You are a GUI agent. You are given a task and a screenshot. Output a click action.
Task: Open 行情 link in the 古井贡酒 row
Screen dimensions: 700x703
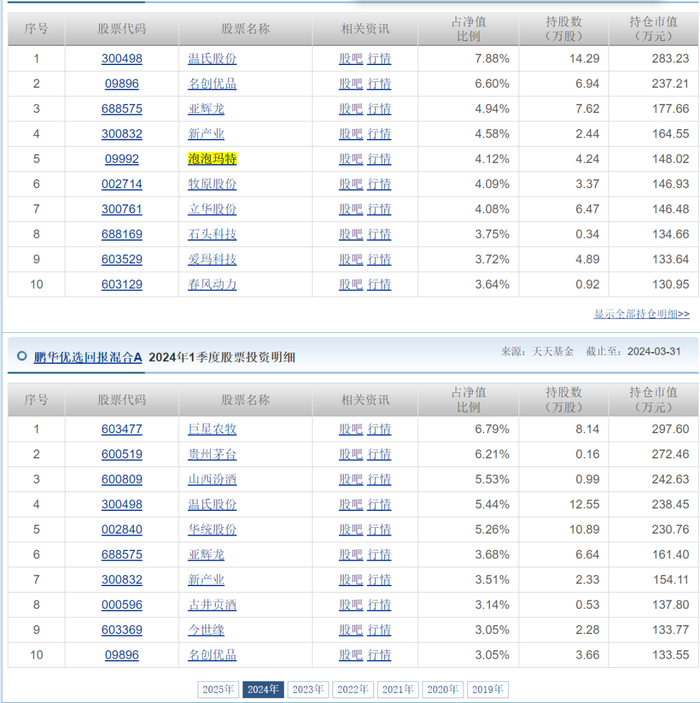coord(379,605)
